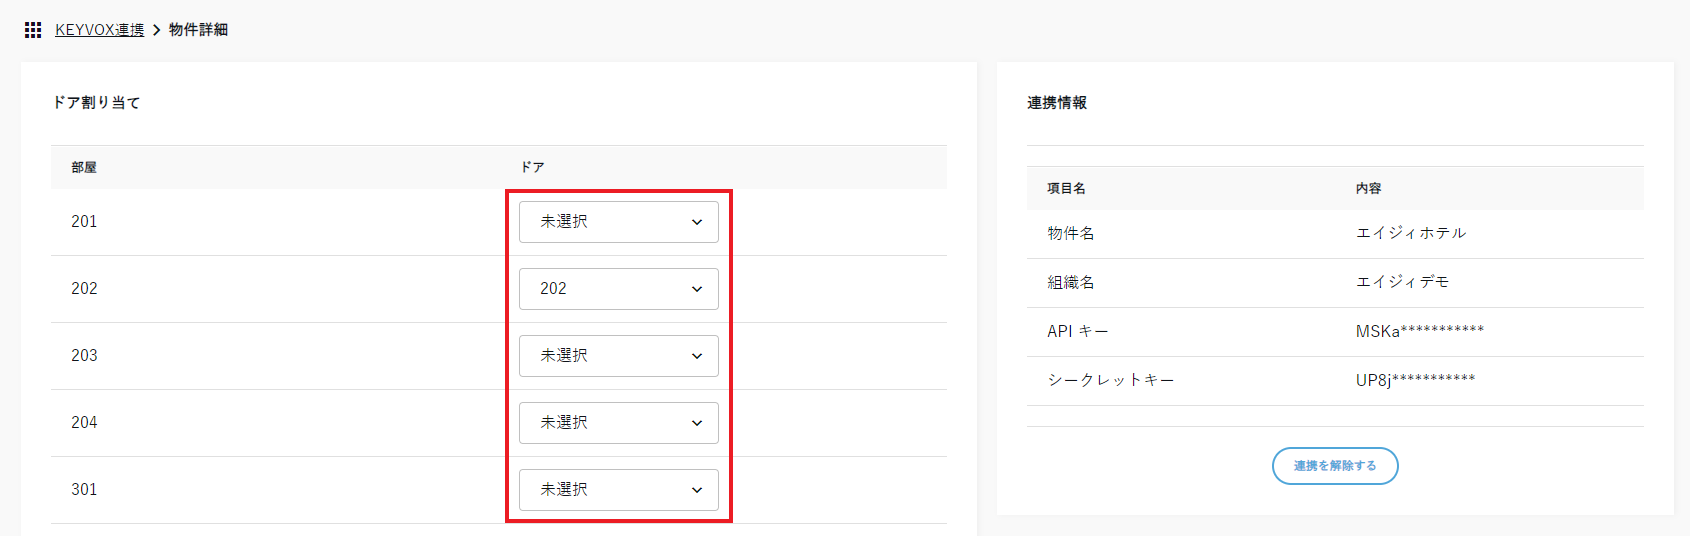Viewport: 1690px width, 536px height.
Task: Select the room 201 row label
Action: pos(84,222)
